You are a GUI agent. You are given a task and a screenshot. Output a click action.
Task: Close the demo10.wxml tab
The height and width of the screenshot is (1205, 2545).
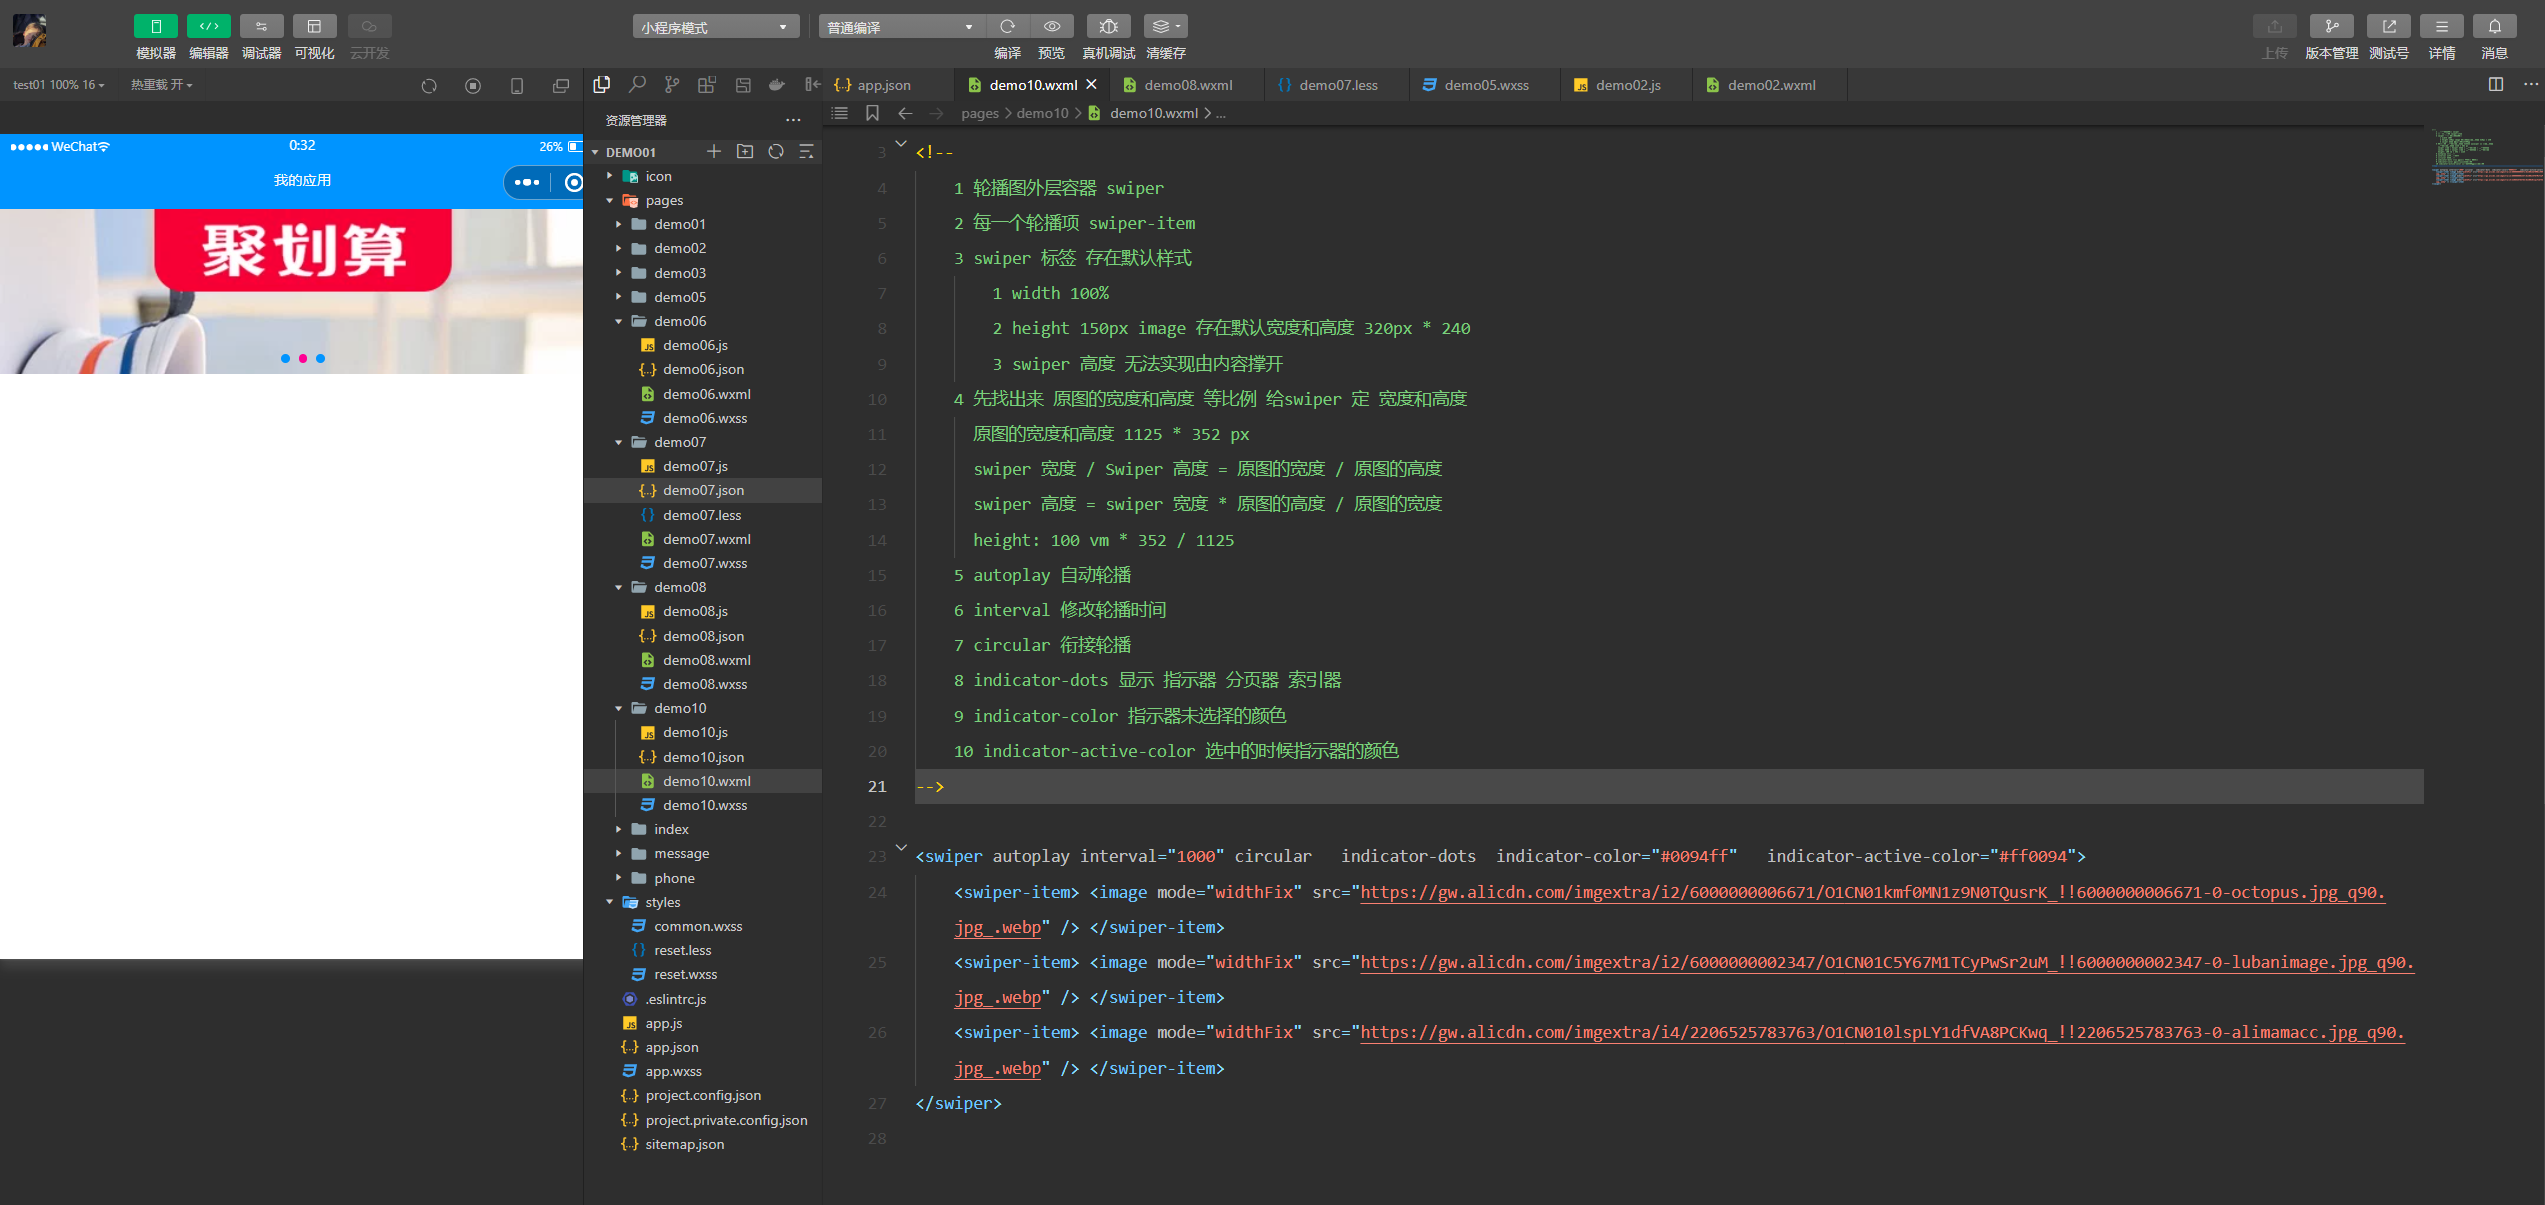tap(1091, 85)
